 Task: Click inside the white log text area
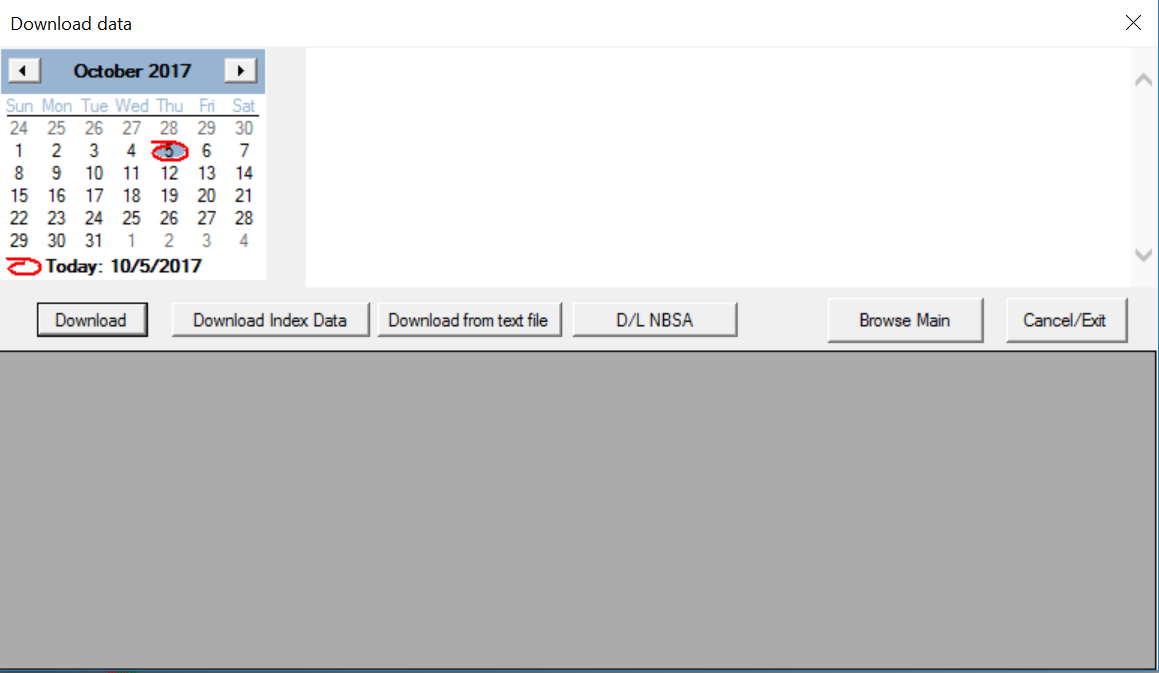716,167
